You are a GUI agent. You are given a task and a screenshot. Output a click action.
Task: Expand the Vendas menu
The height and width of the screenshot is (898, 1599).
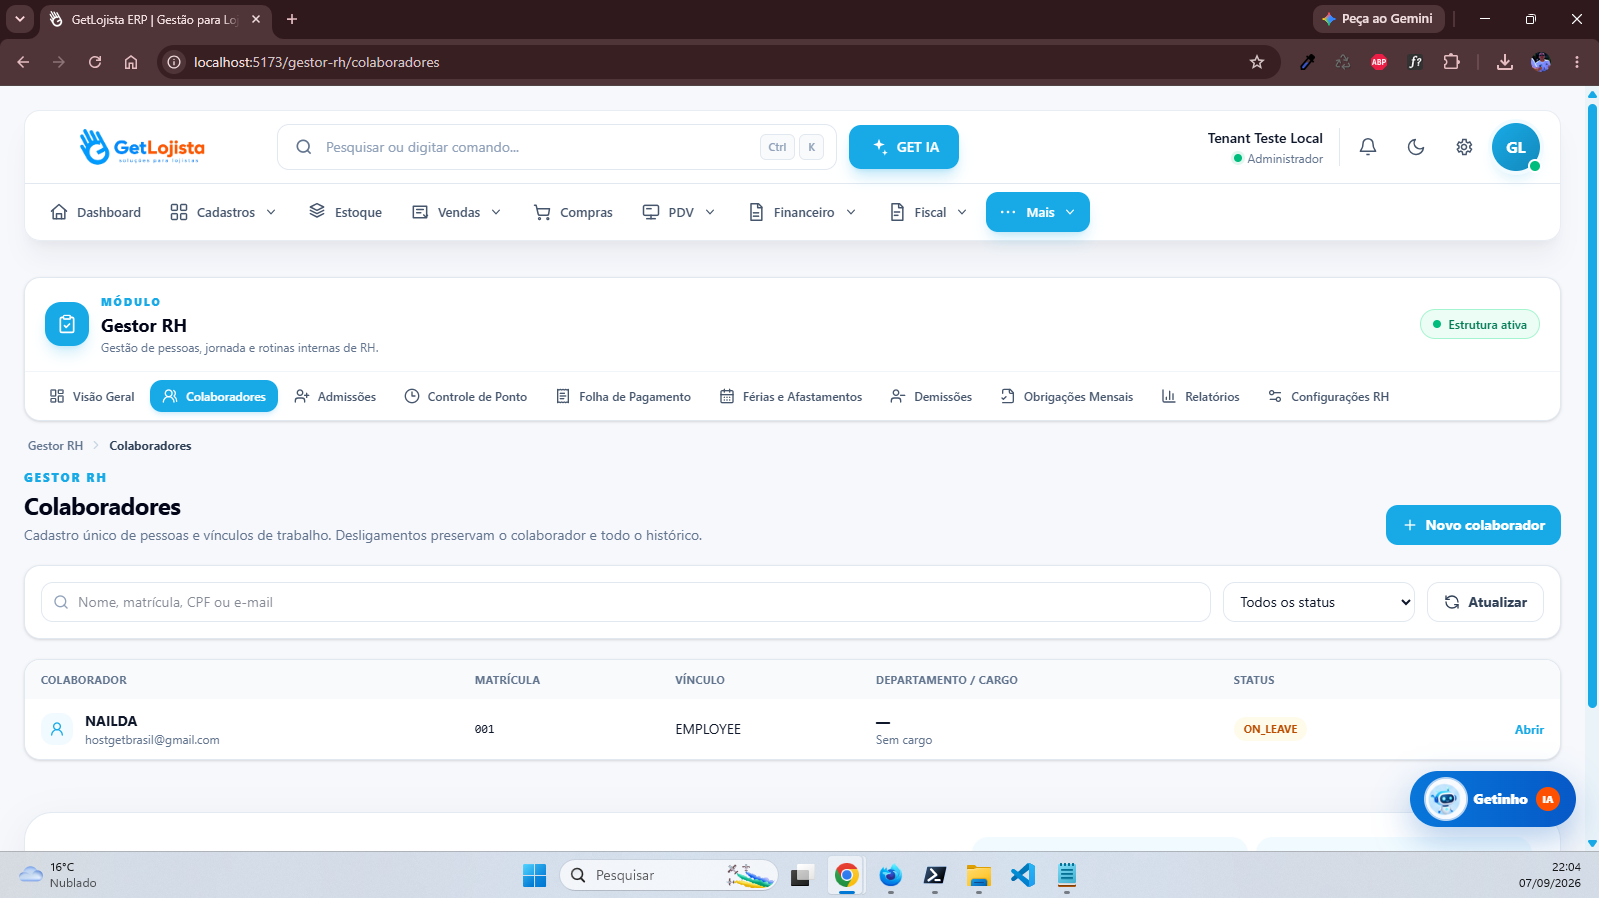point(457,212)
